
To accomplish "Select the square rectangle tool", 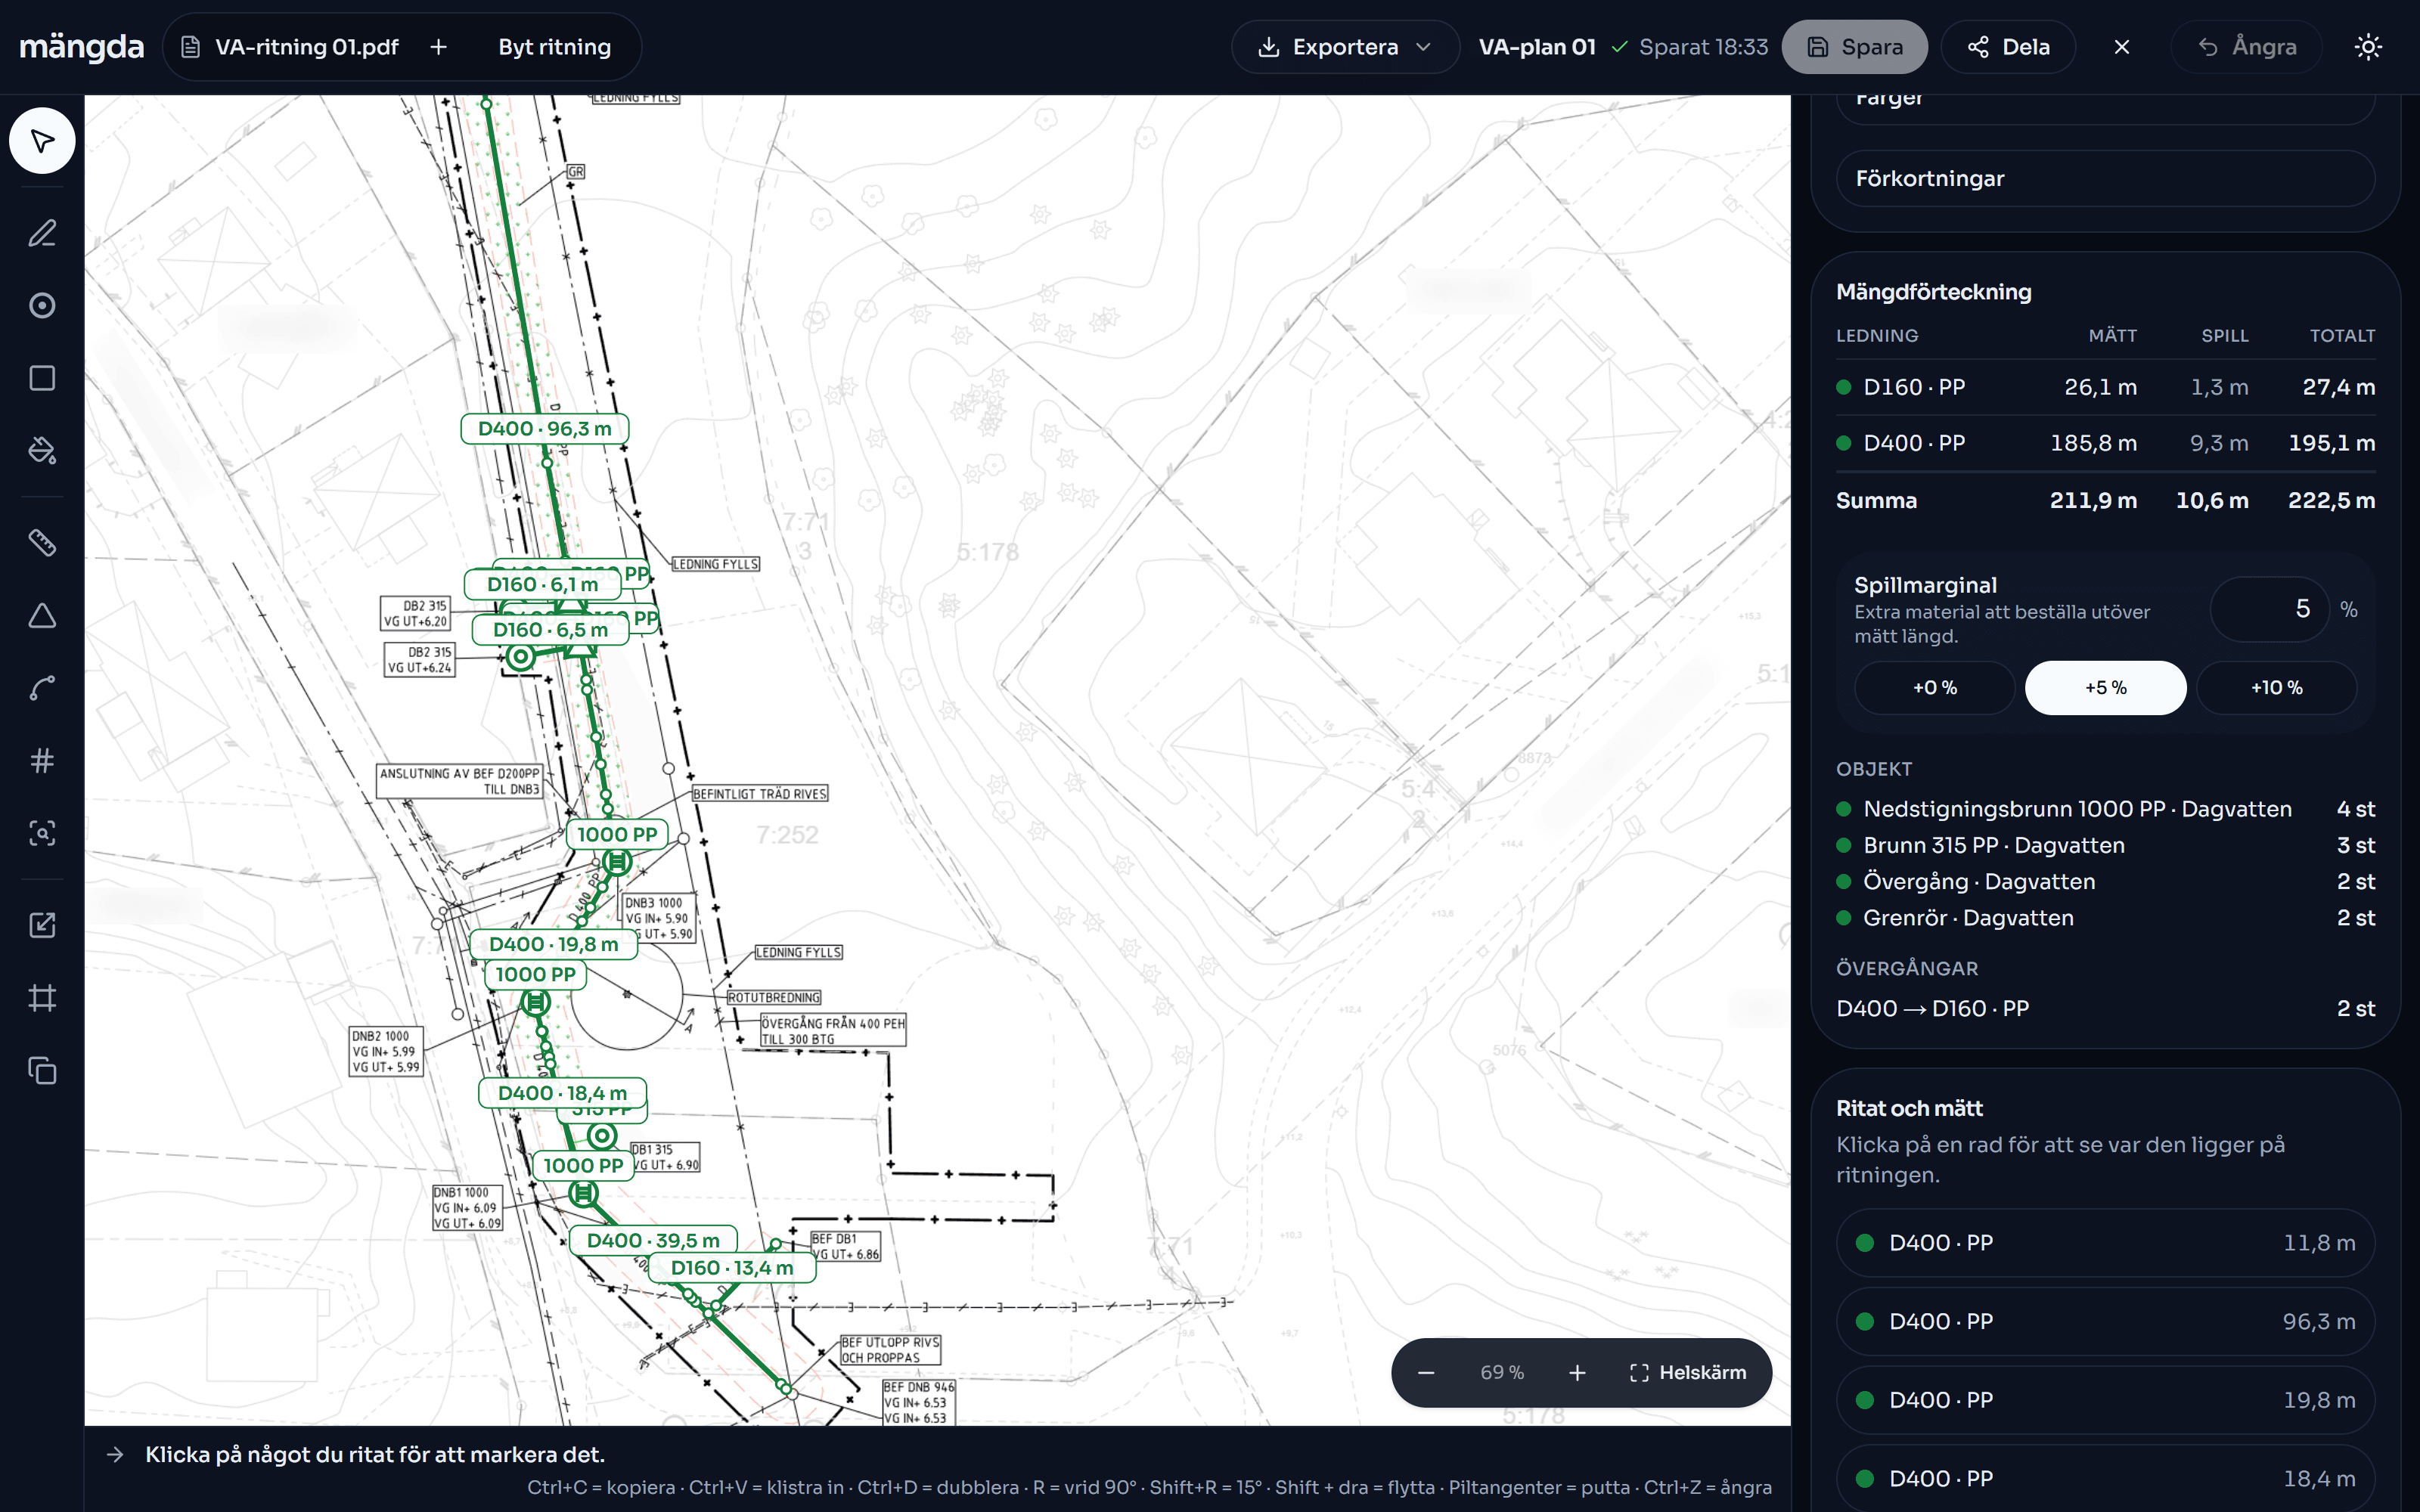I will pos(42,378).
